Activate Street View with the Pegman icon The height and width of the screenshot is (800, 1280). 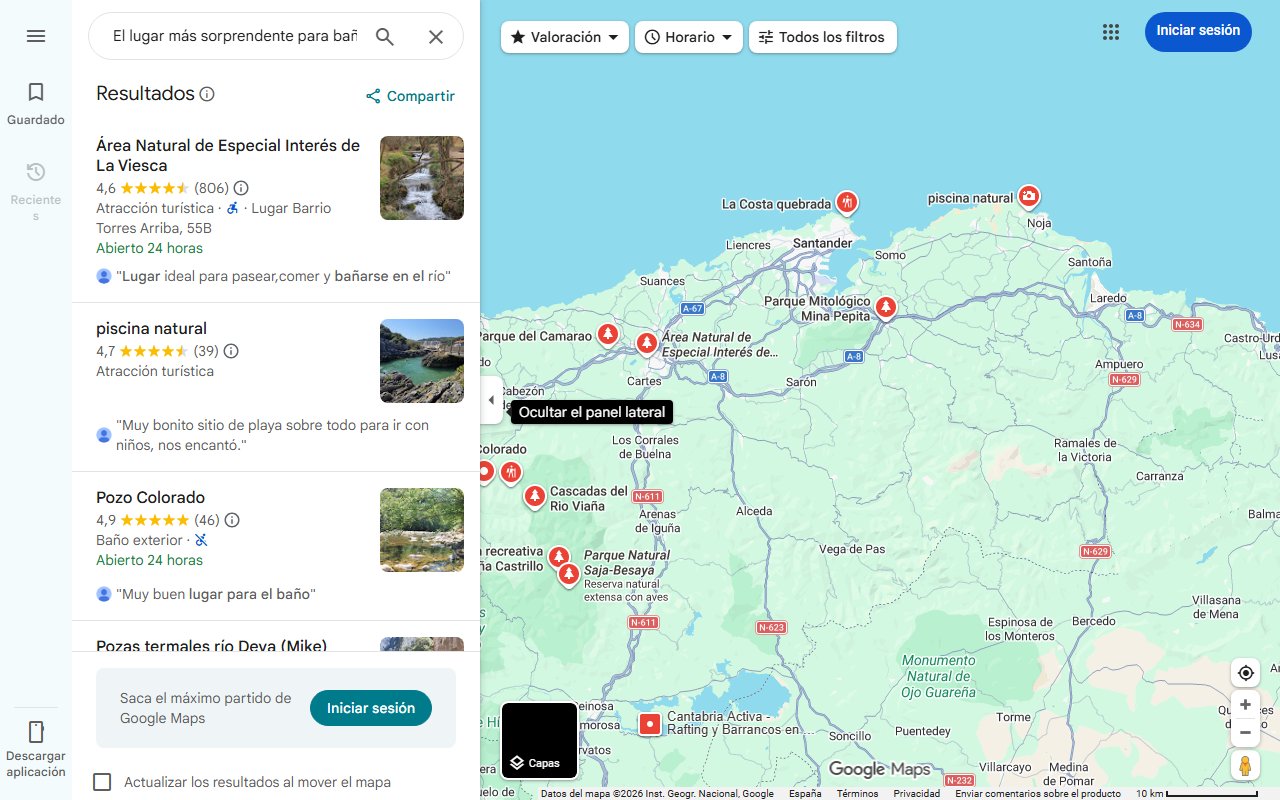tap(1245, 765)
